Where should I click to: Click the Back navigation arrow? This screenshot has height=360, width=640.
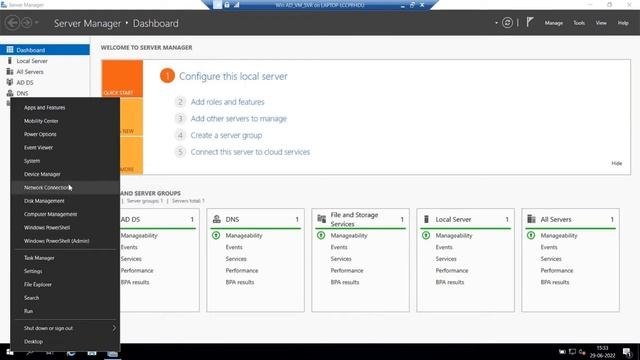point(12,23)
